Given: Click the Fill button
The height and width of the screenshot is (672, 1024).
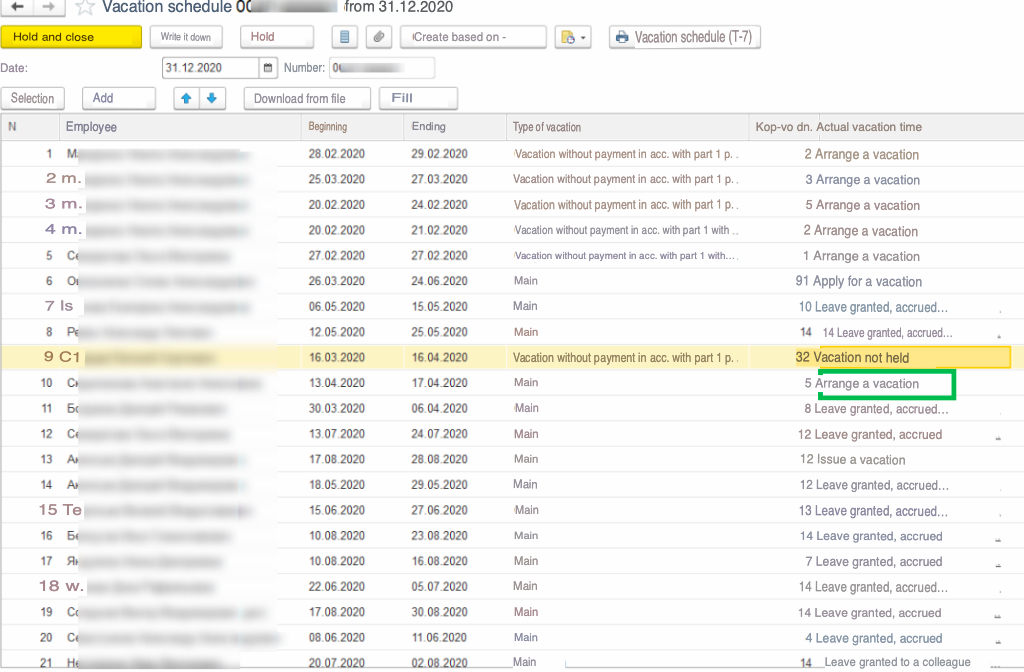Looking at the screenshot, I should pyautogui.click(x=418, y=98).
